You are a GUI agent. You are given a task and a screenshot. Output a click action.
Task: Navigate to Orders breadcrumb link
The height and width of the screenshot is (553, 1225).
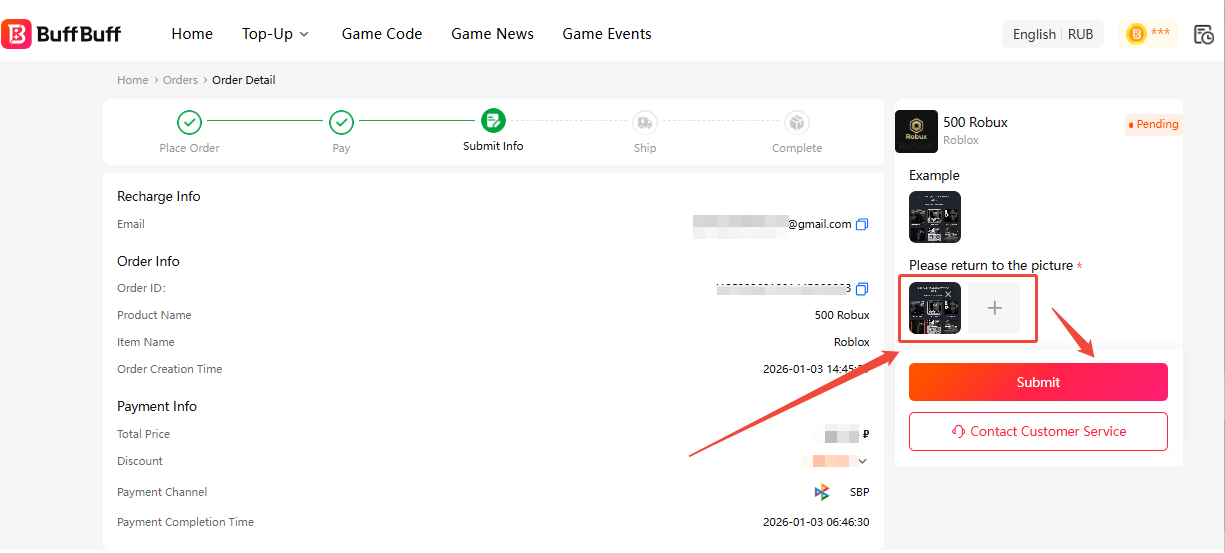click(180, 80)
